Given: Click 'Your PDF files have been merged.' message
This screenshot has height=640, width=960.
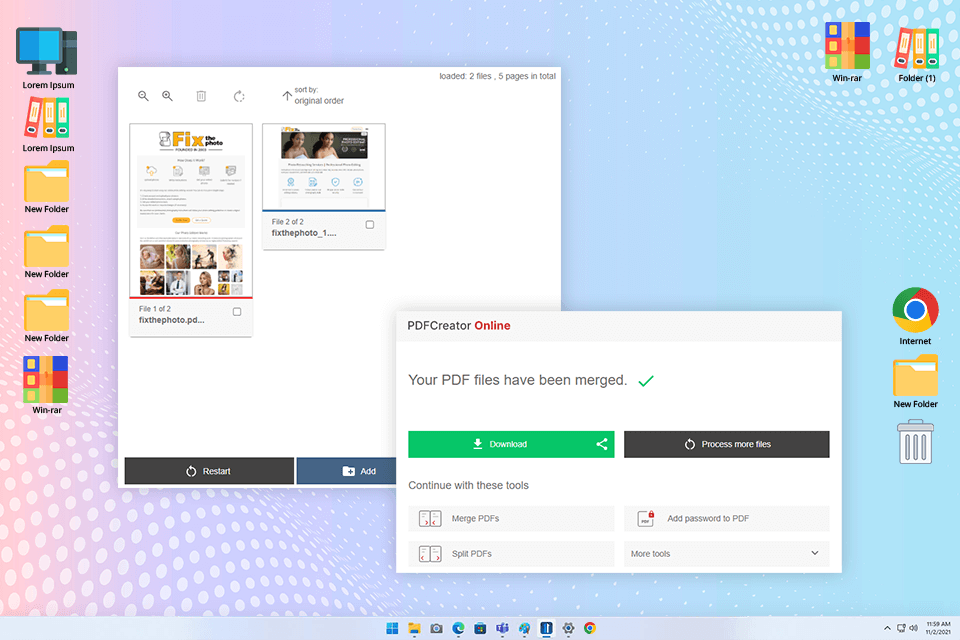Looking at the screenshot, I should click(517, 380).
